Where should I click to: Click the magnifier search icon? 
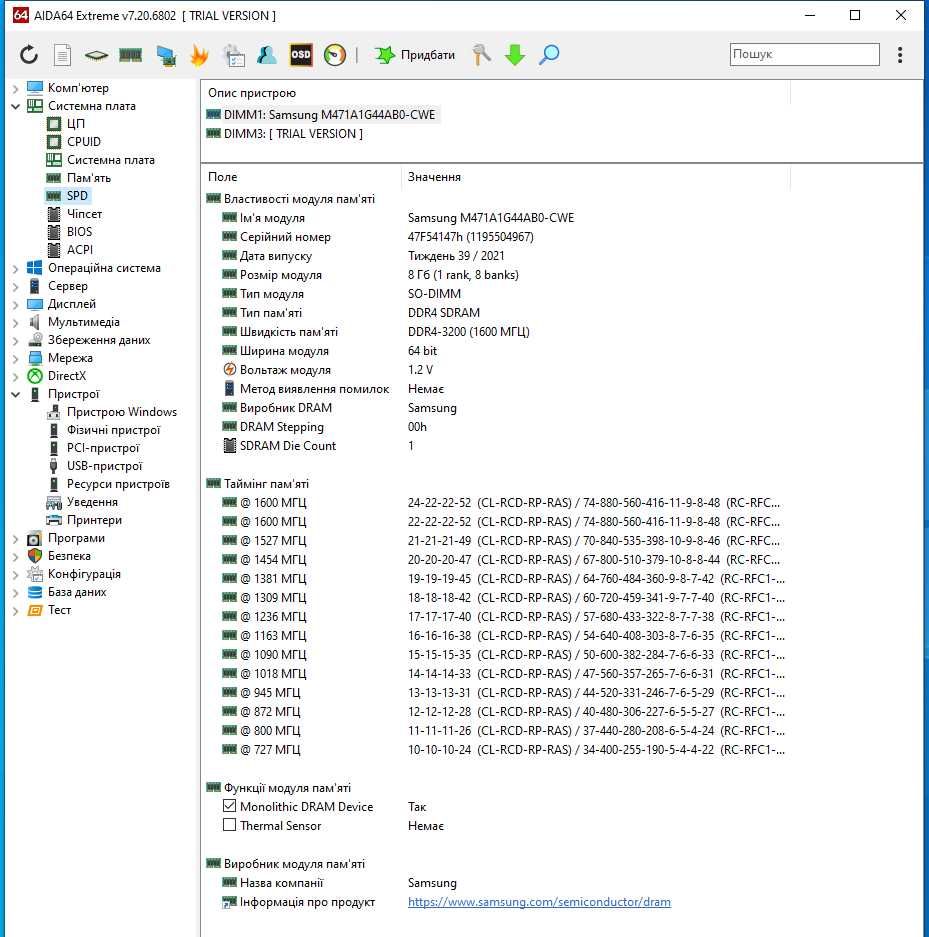549,55
